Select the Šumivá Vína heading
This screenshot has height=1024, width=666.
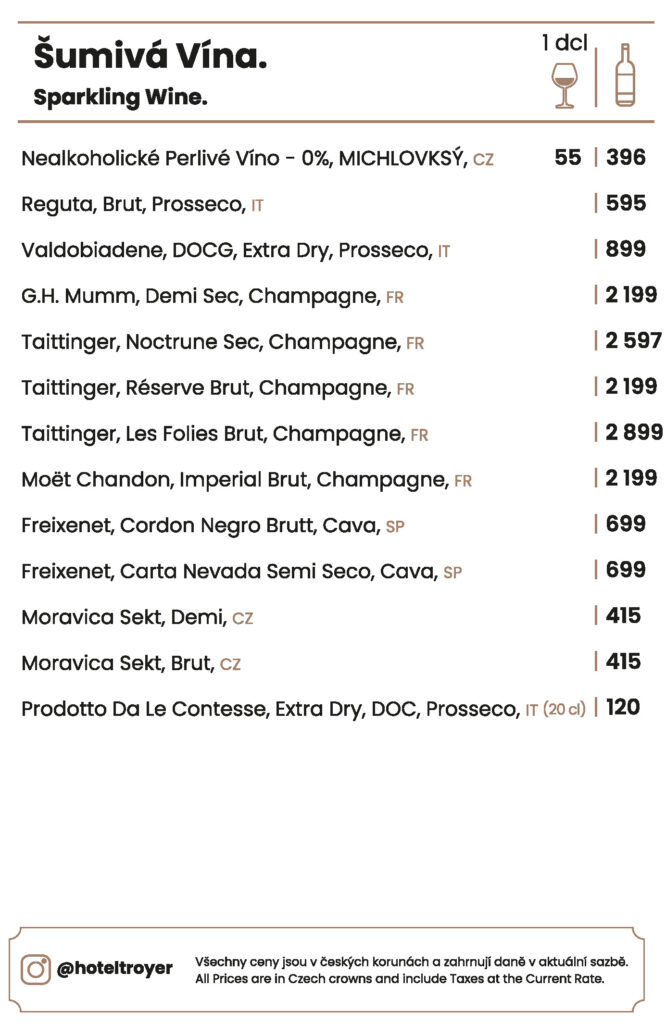point(150,56)
